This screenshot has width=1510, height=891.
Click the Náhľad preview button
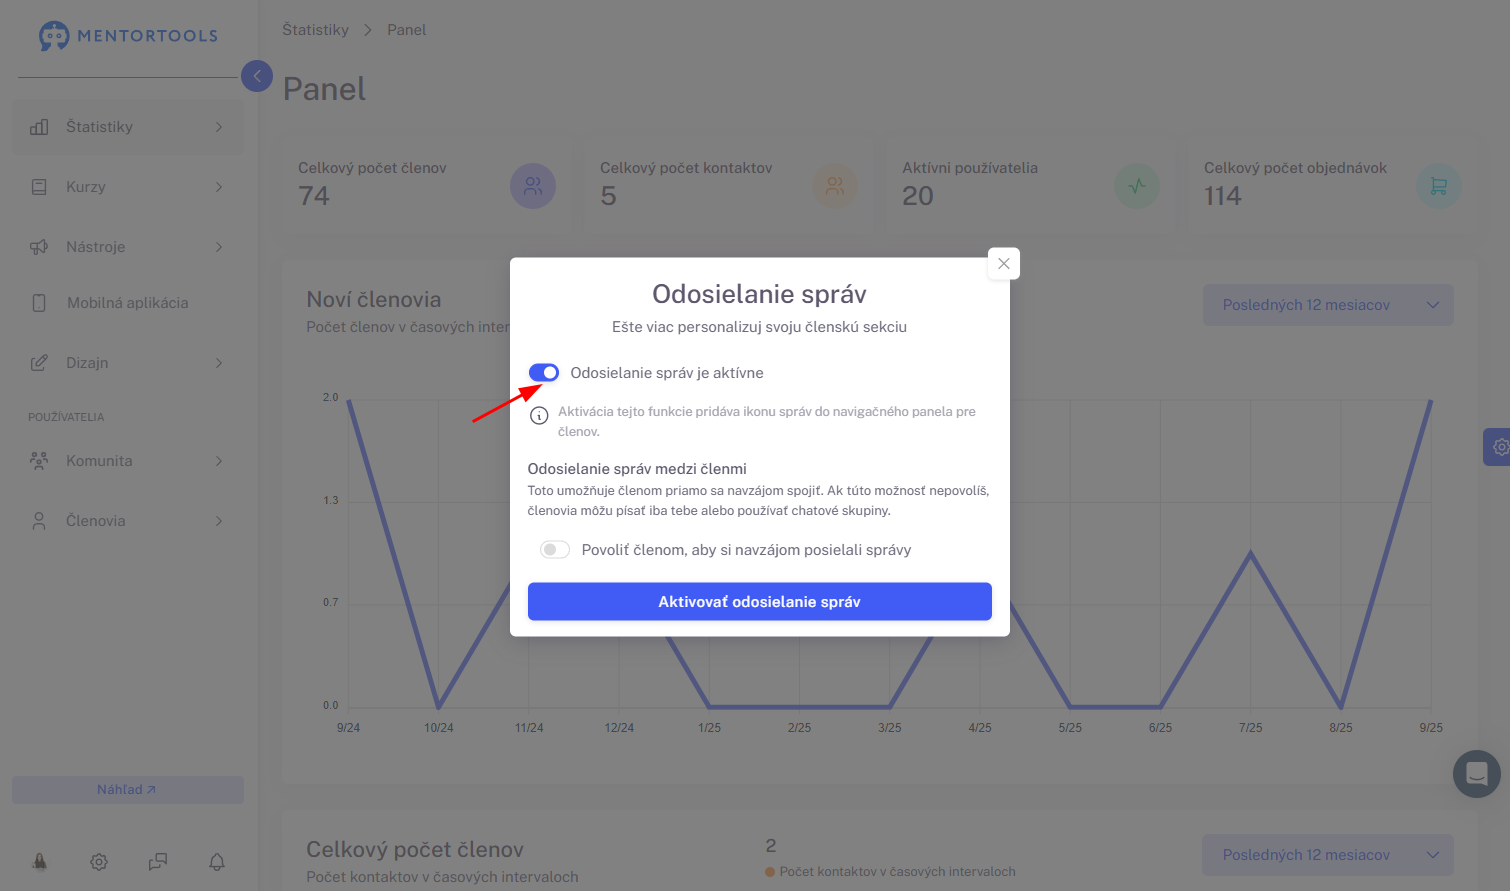(128, 790)
